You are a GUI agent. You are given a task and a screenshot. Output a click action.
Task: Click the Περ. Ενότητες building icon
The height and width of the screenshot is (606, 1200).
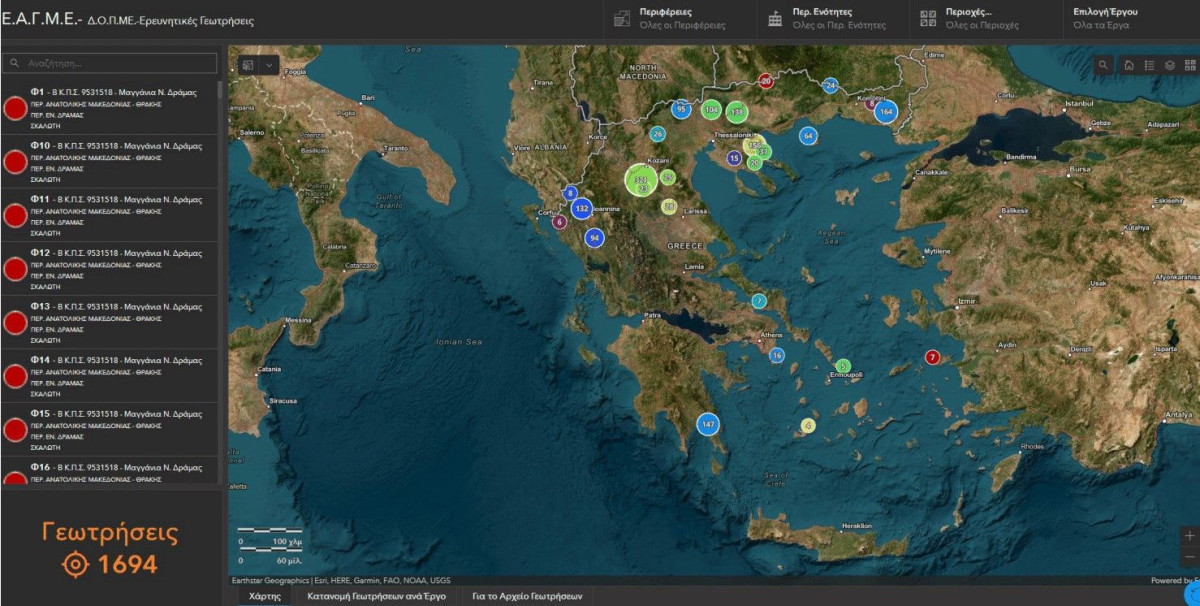pos(775,18)
